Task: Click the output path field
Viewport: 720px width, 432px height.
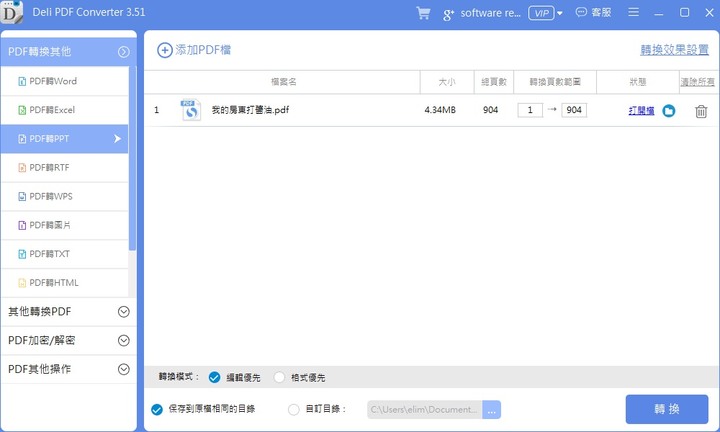Action: (425, 410)
